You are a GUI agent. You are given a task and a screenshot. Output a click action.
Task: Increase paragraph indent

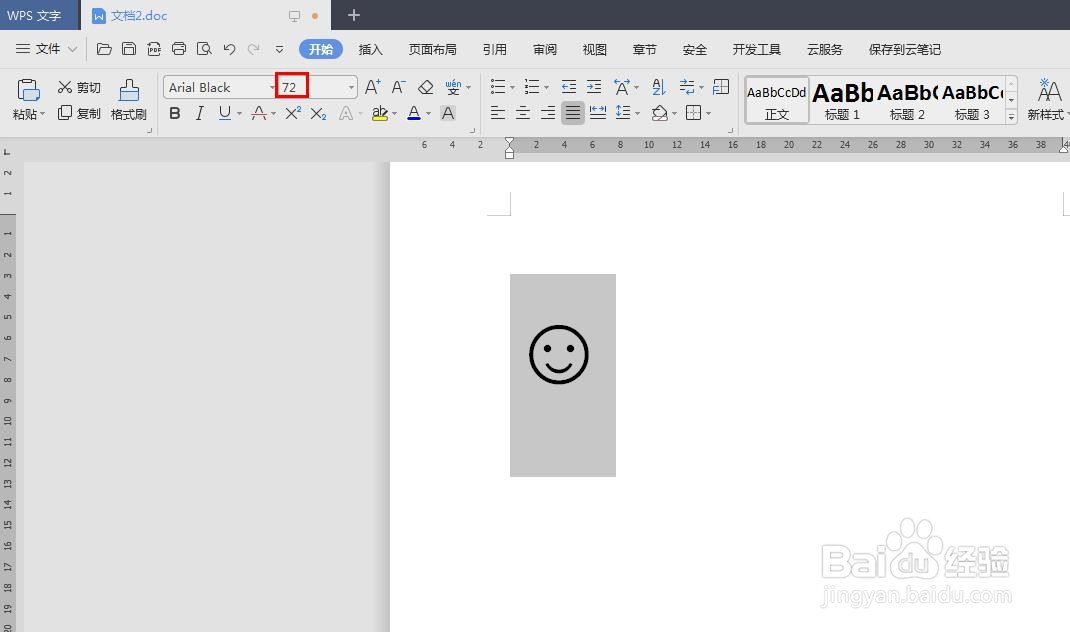[594, 87]
